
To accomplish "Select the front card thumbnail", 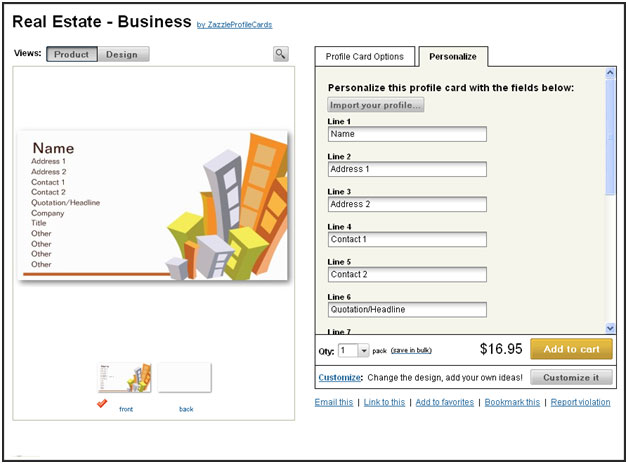I will tap(125, 378).
